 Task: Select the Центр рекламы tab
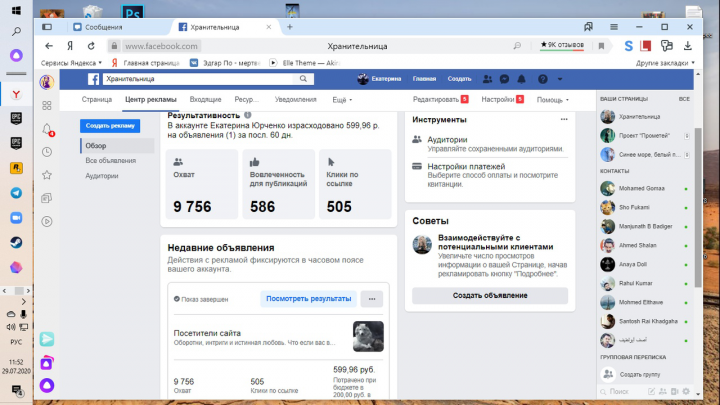[x=151, y=100]
